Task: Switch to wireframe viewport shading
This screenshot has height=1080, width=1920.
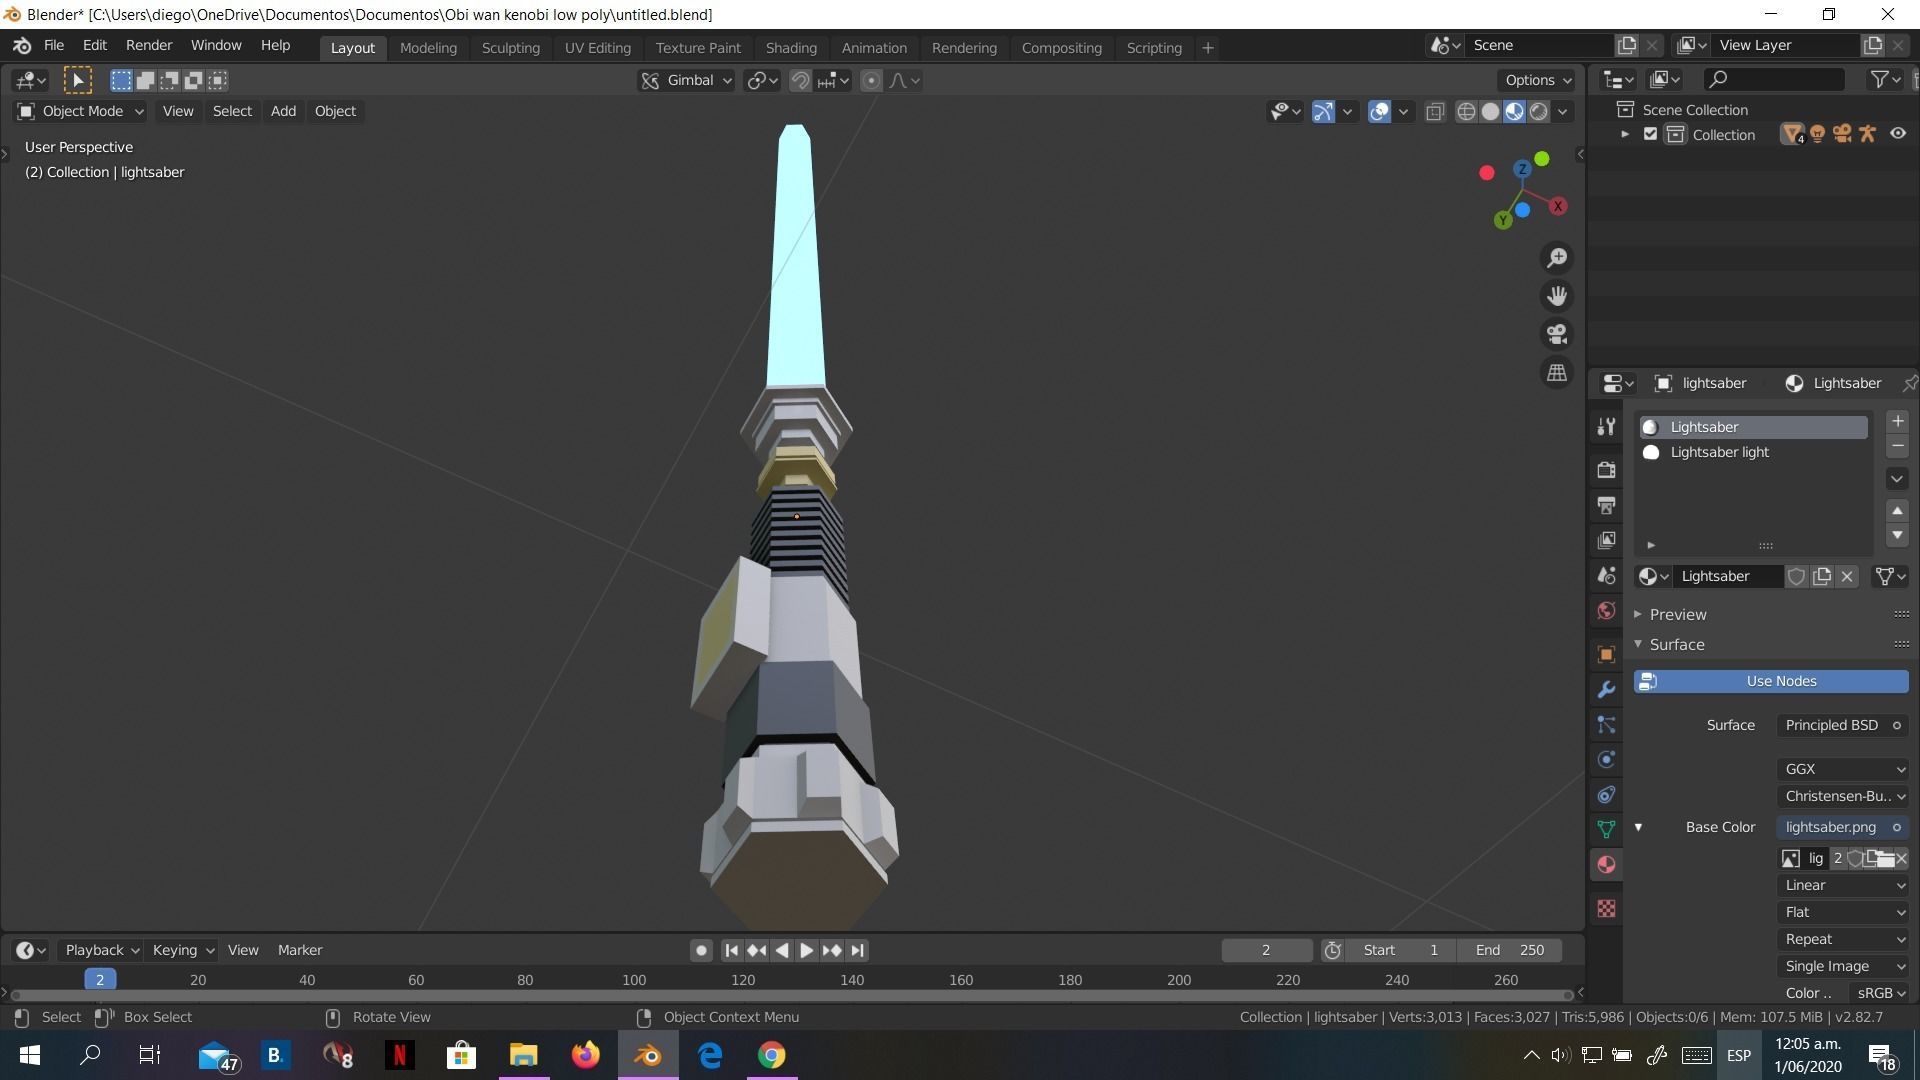Action: (x=1466, y=112)
